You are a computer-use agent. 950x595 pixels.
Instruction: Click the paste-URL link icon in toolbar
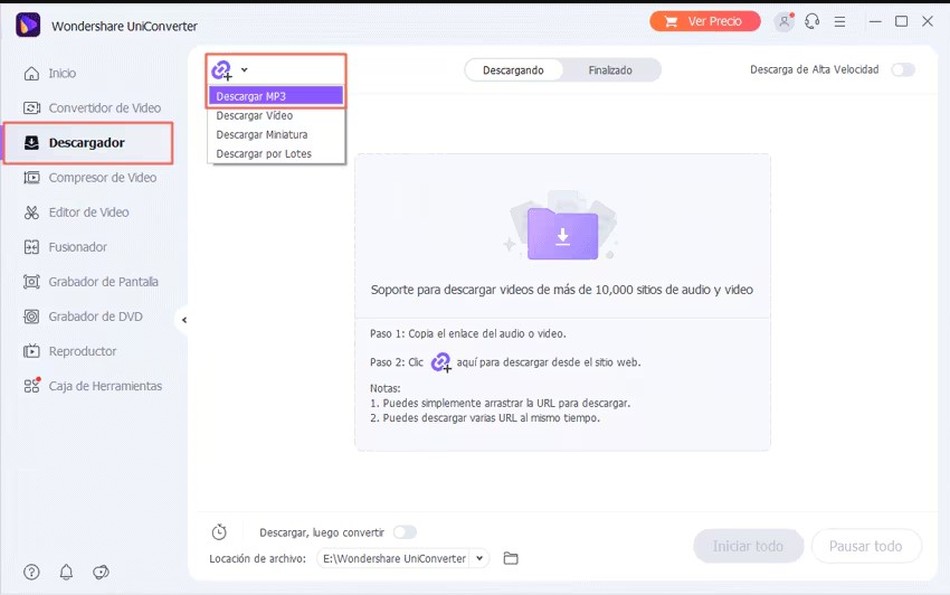(x=222, y=70)
